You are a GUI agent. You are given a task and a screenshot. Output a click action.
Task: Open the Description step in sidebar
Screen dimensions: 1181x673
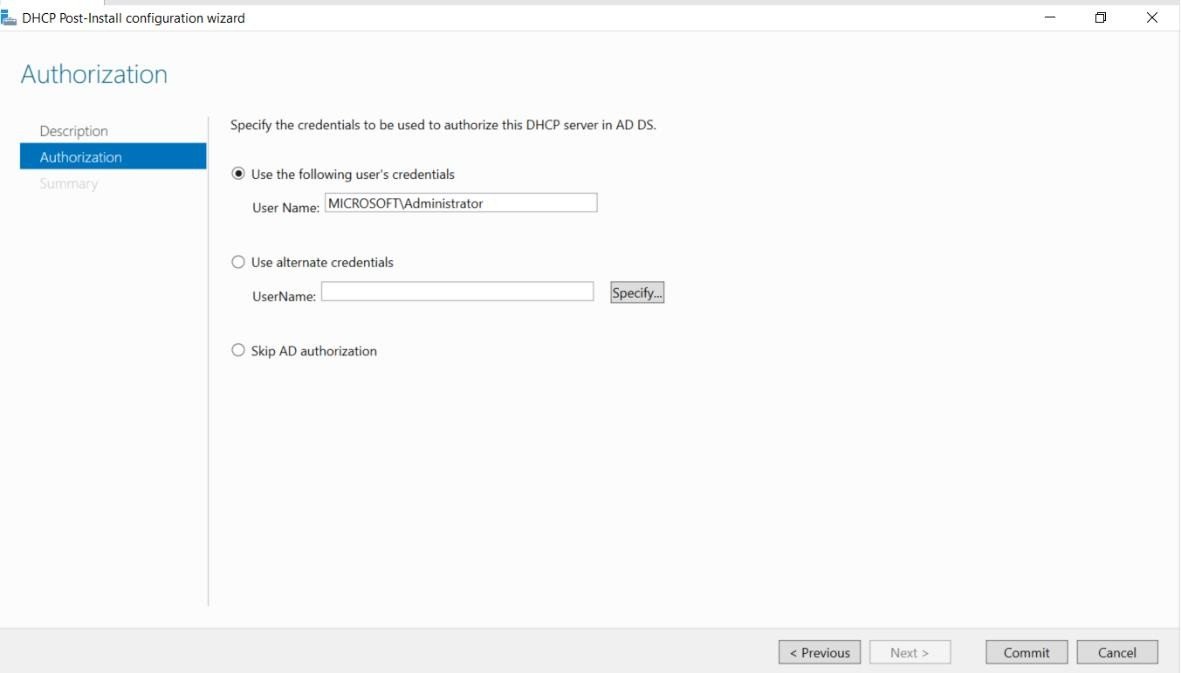coord(74,131)
